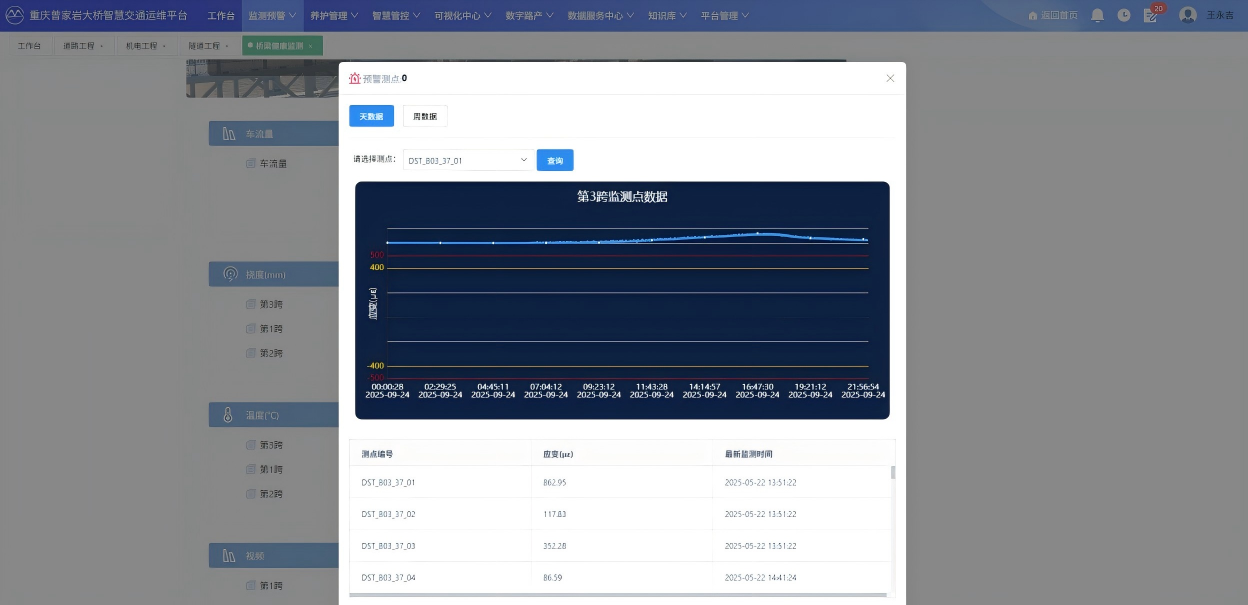Open 工作台 in the top navigation bar
1248x605 pixels.
(x=222, y=16)
